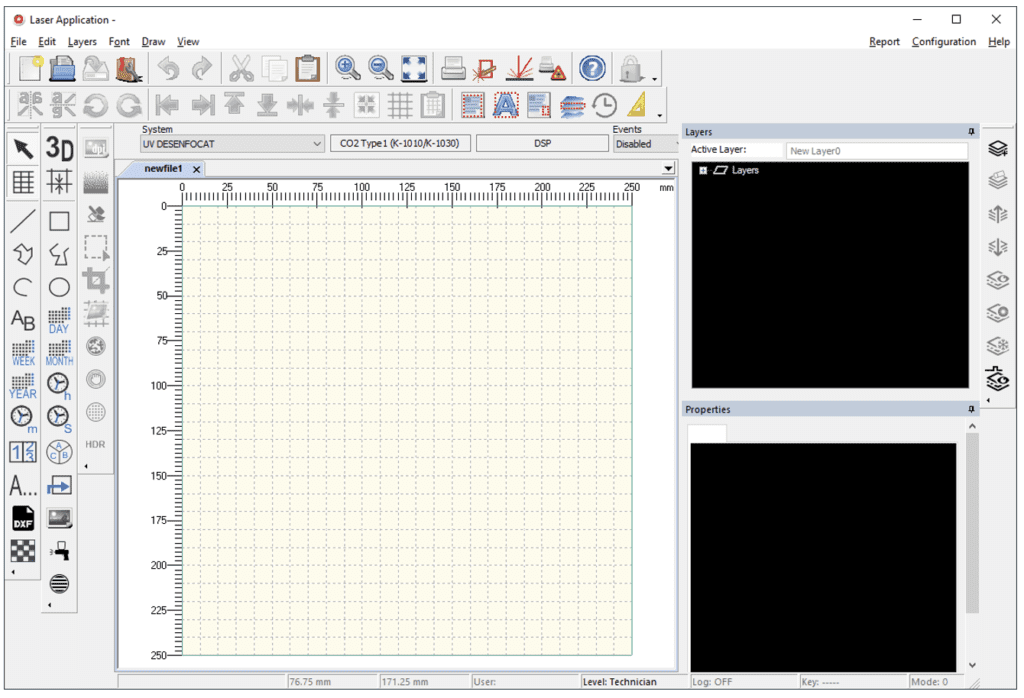Insert the checkered 2D code pattern
The image size is (1024, 698).
(23, 551)
